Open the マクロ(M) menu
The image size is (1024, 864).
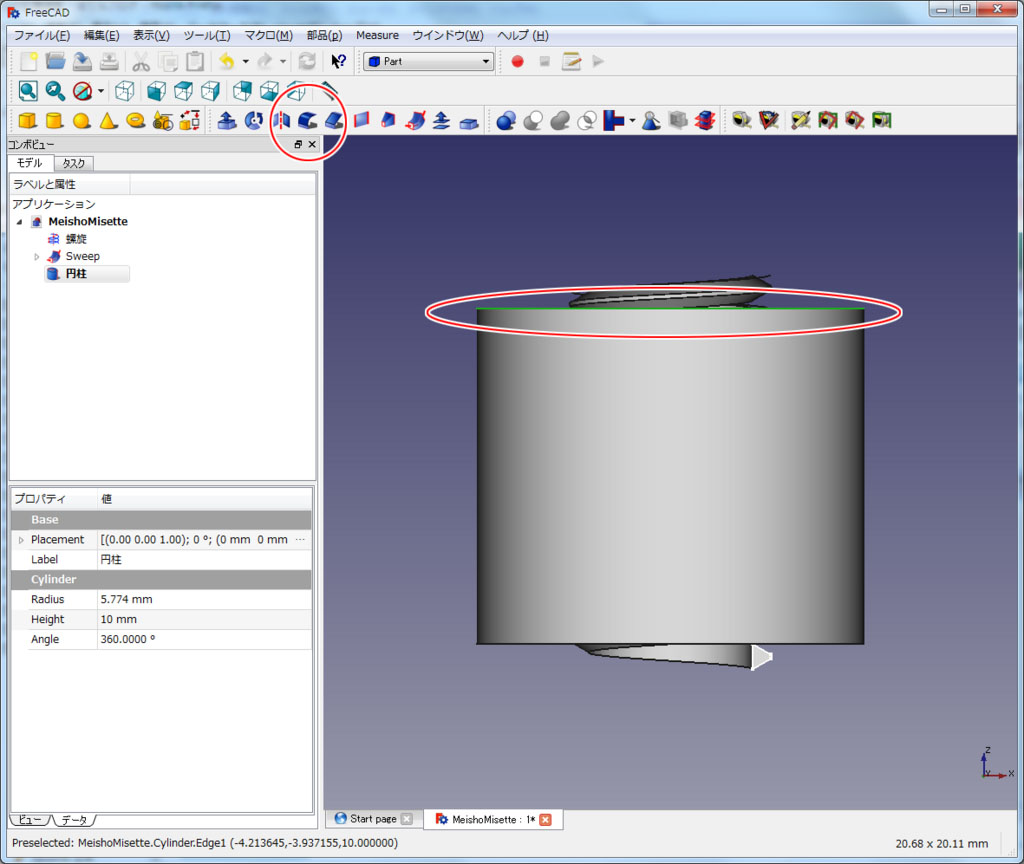pos(268,35)
